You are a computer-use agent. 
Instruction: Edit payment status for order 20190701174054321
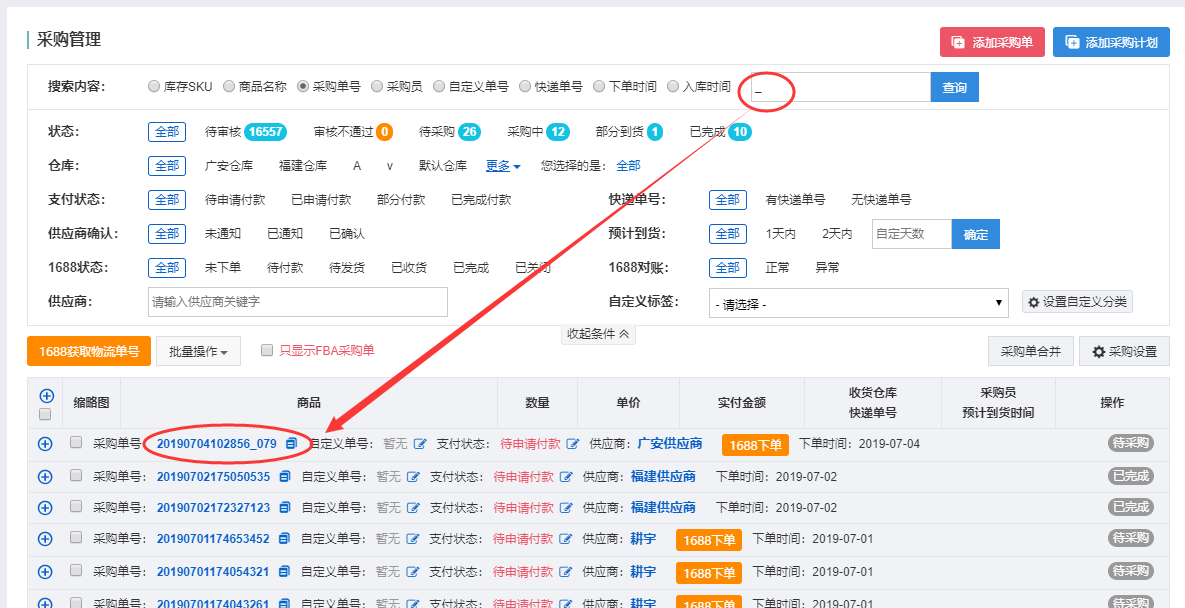click(565, 572)
